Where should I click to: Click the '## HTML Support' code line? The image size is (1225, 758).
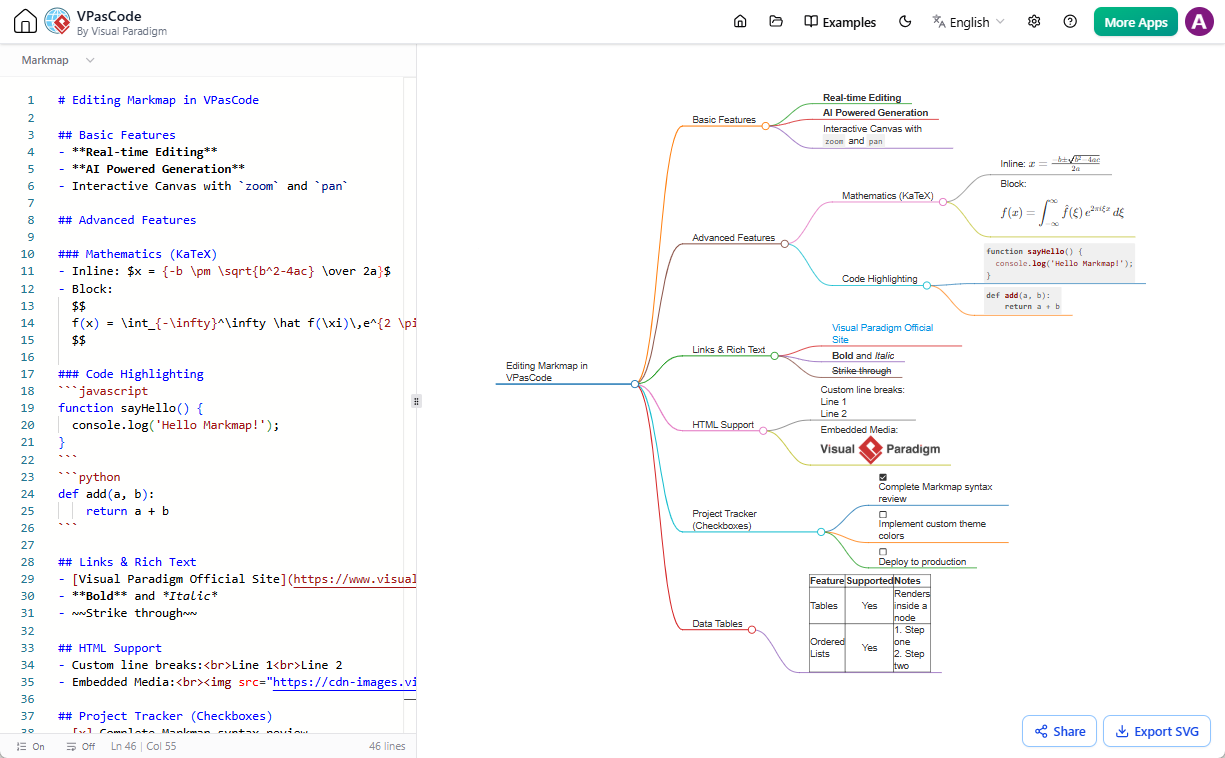pos(110,648)
